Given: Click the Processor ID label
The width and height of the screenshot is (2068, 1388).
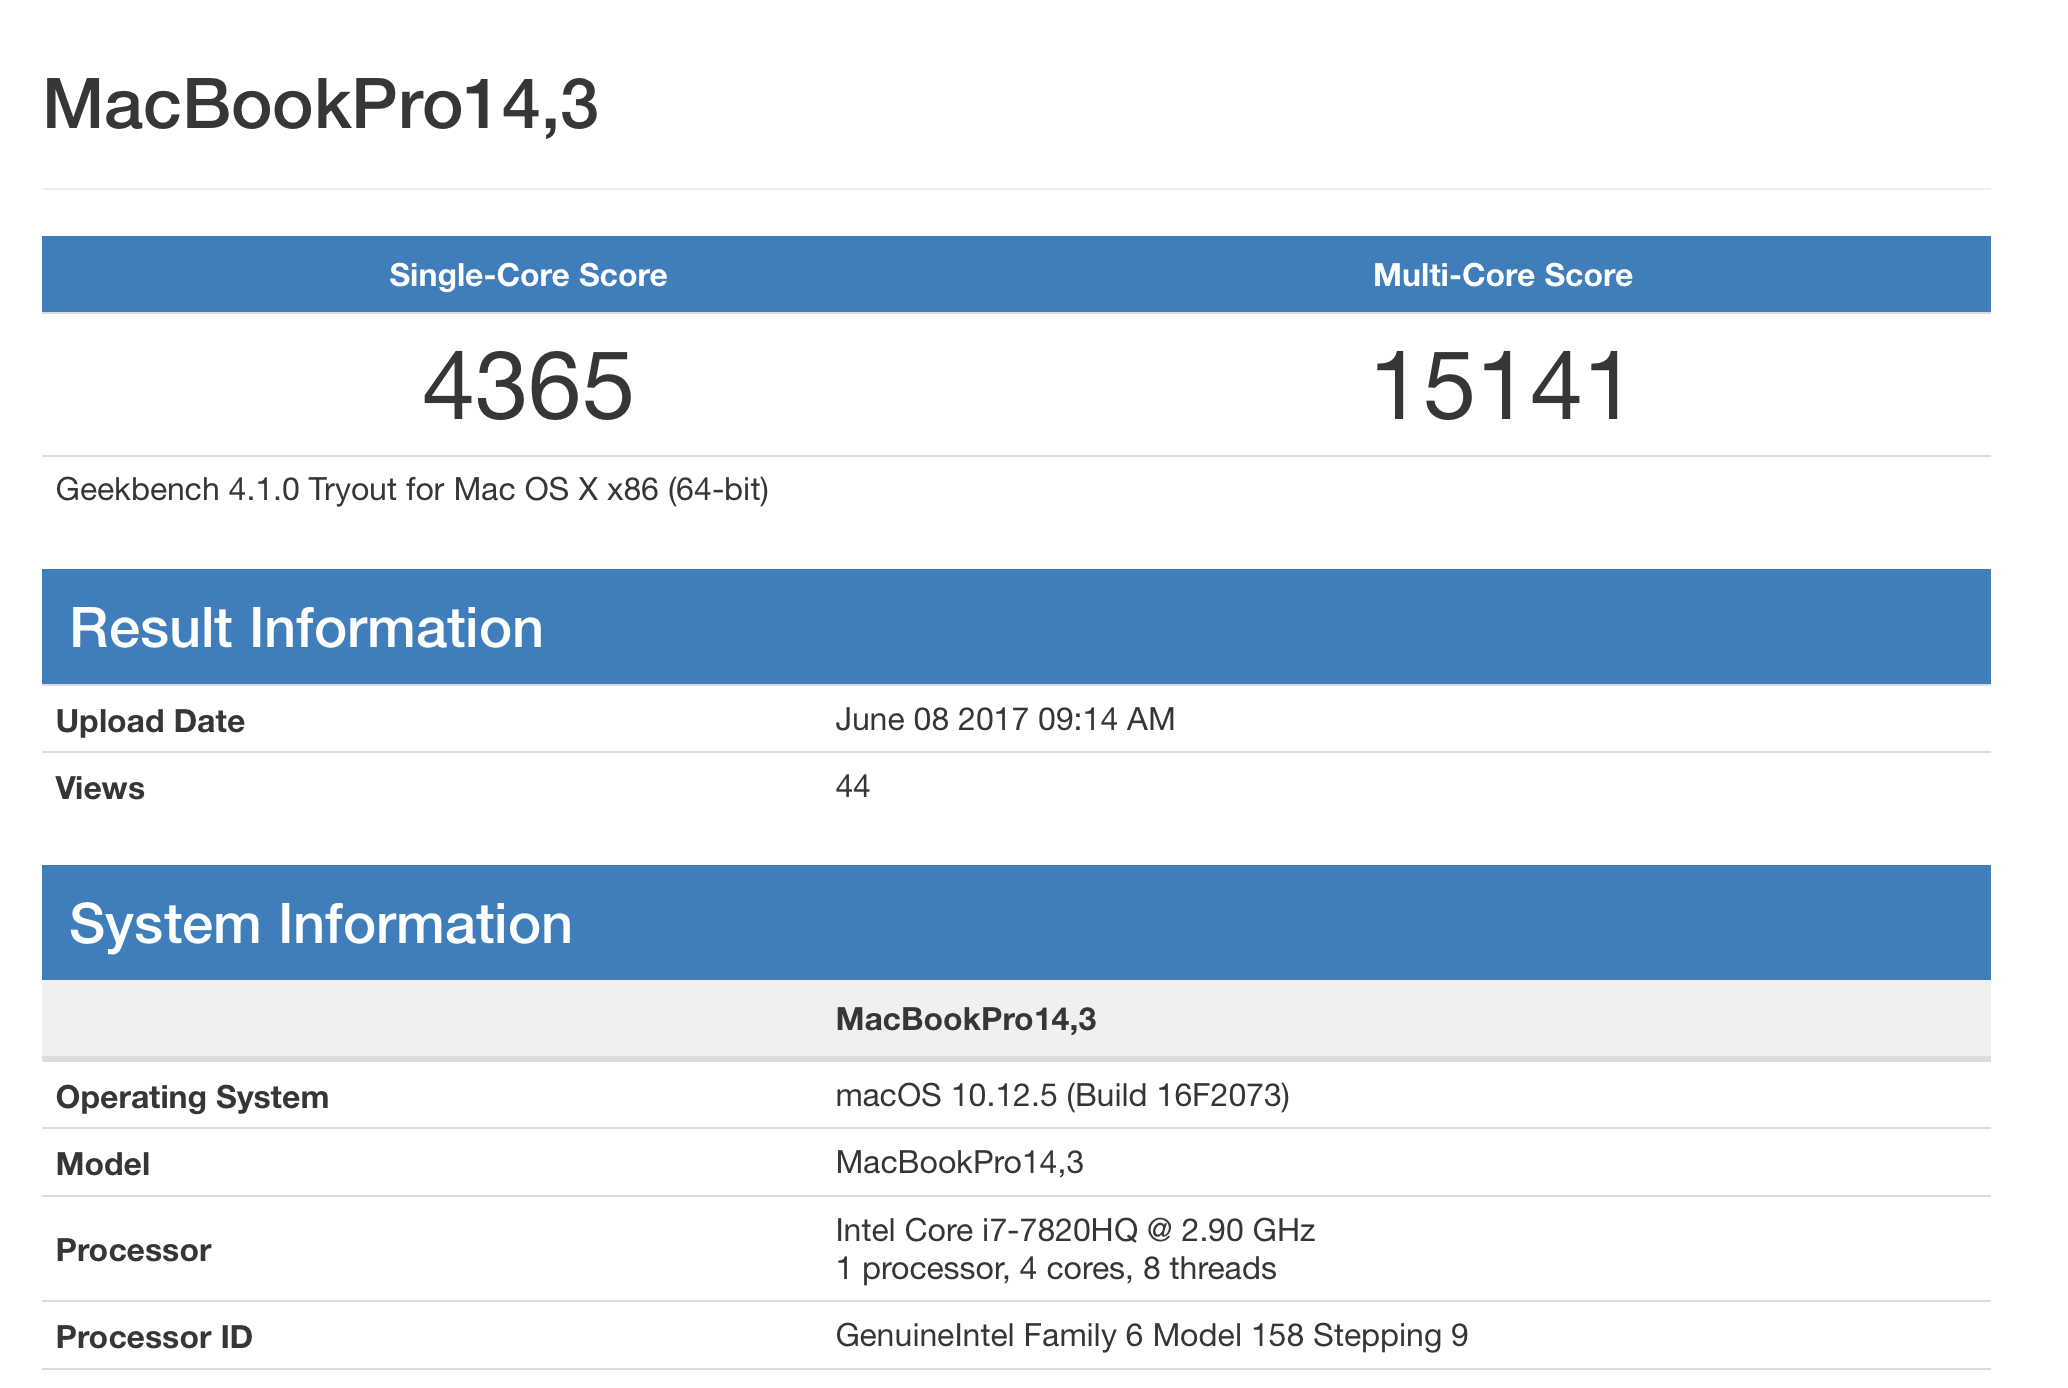Looking at the screenshot, I should [x=154, y=1337].
